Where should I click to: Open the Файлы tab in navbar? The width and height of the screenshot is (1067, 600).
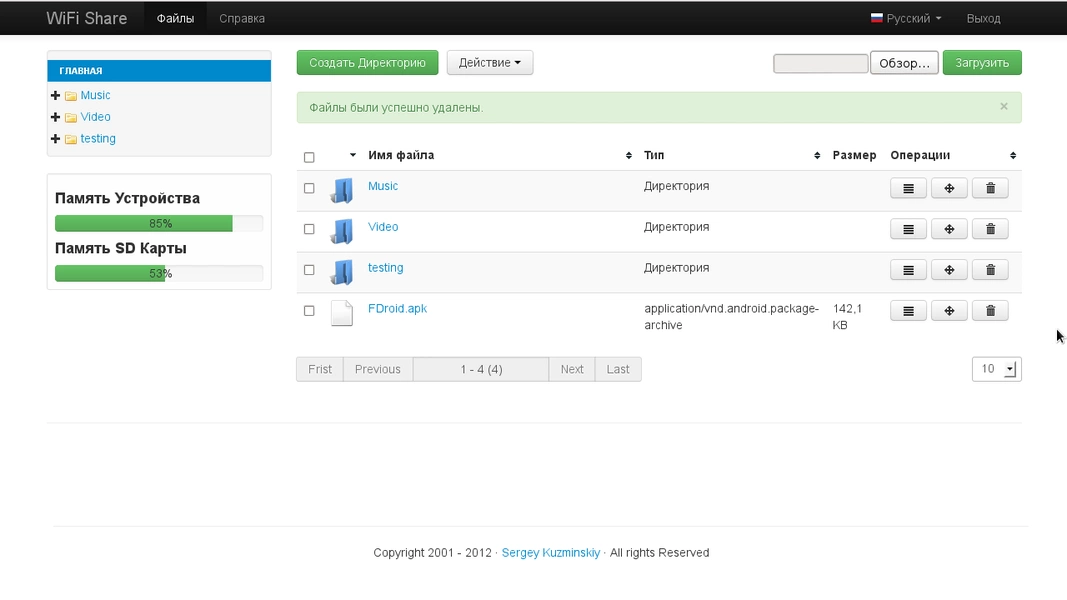click(x=176, y=18)
